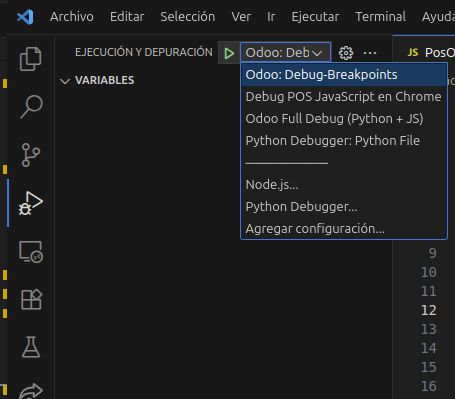Viewport: 455px width, 399px height.
Task: Collapse the VARIABLES section
Action: (x=65, y=81)
